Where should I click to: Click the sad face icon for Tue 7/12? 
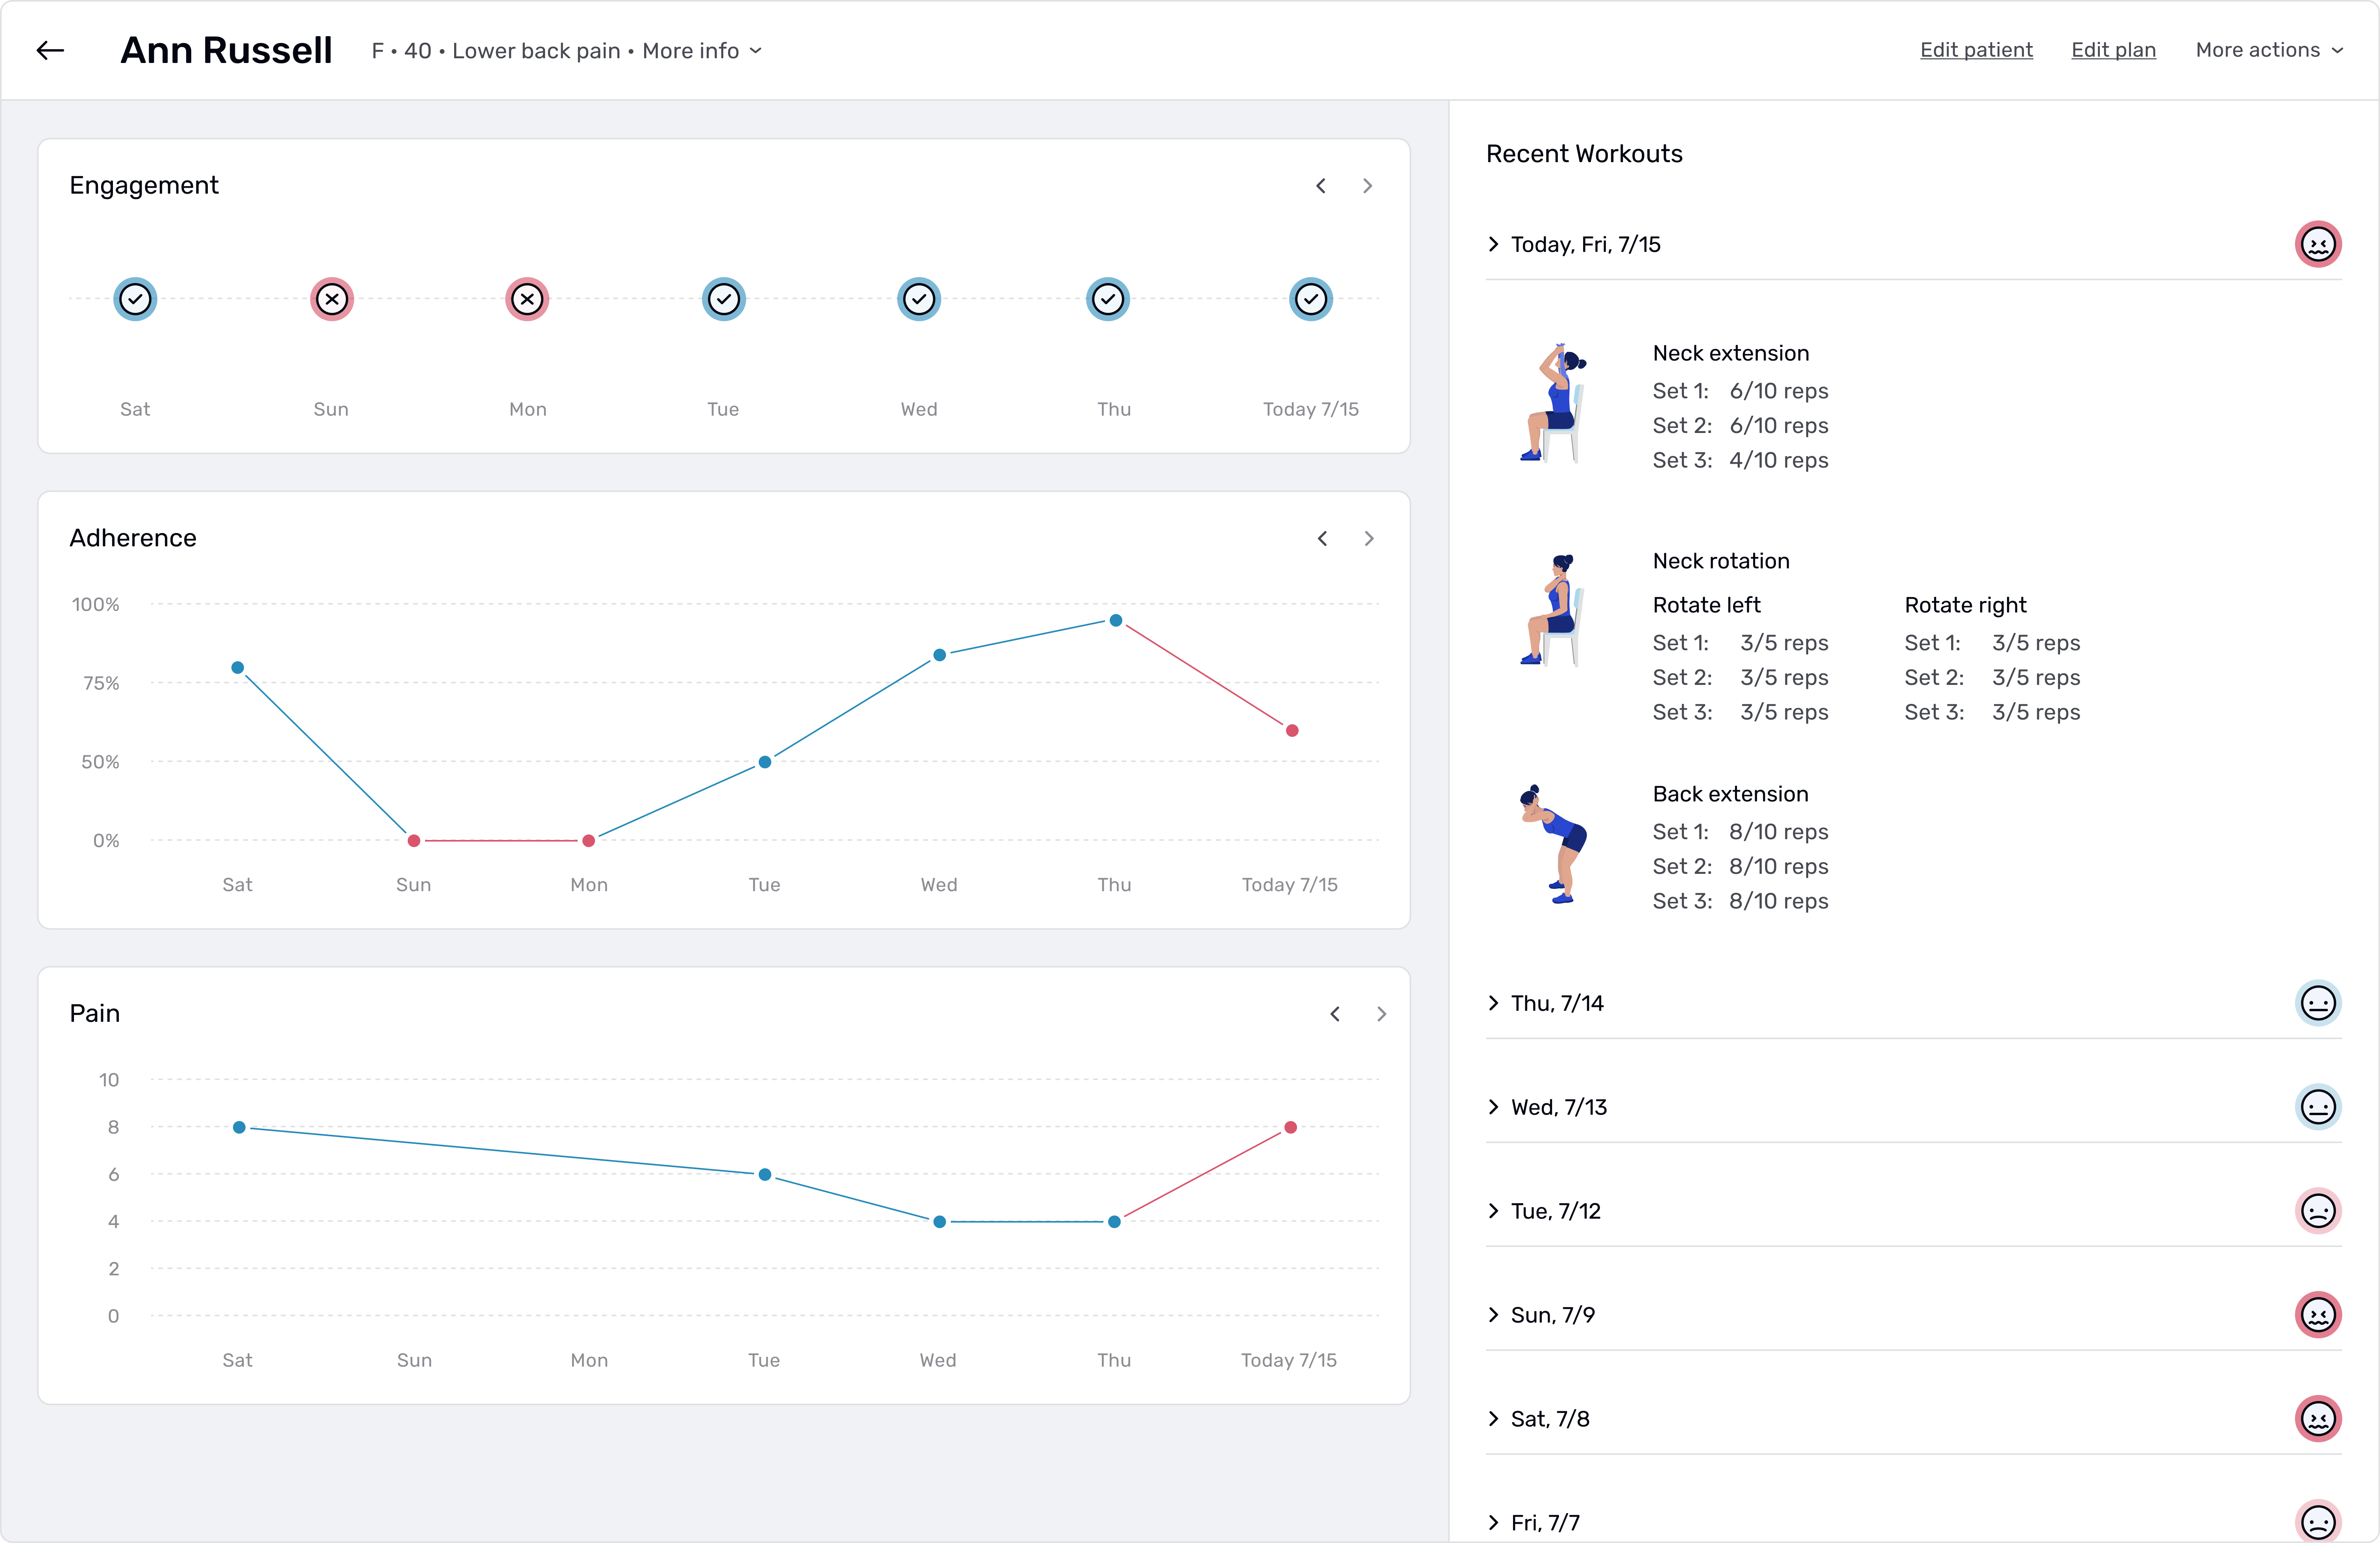point(2317,1211)
